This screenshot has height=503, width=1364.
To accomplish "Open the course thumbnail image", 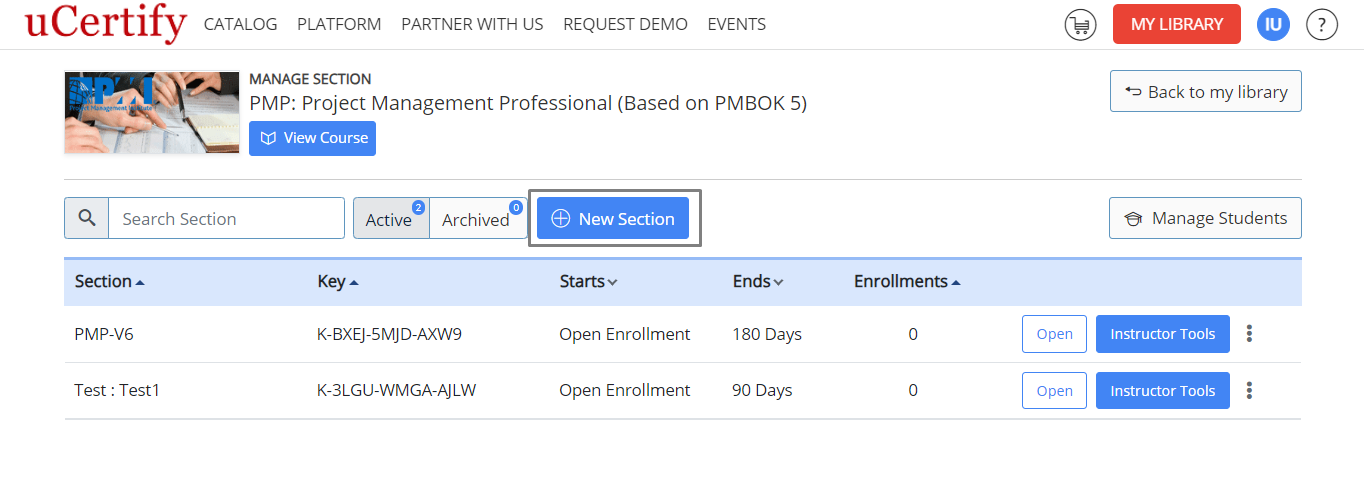I will pyautogui.click(x=152, y=112).
